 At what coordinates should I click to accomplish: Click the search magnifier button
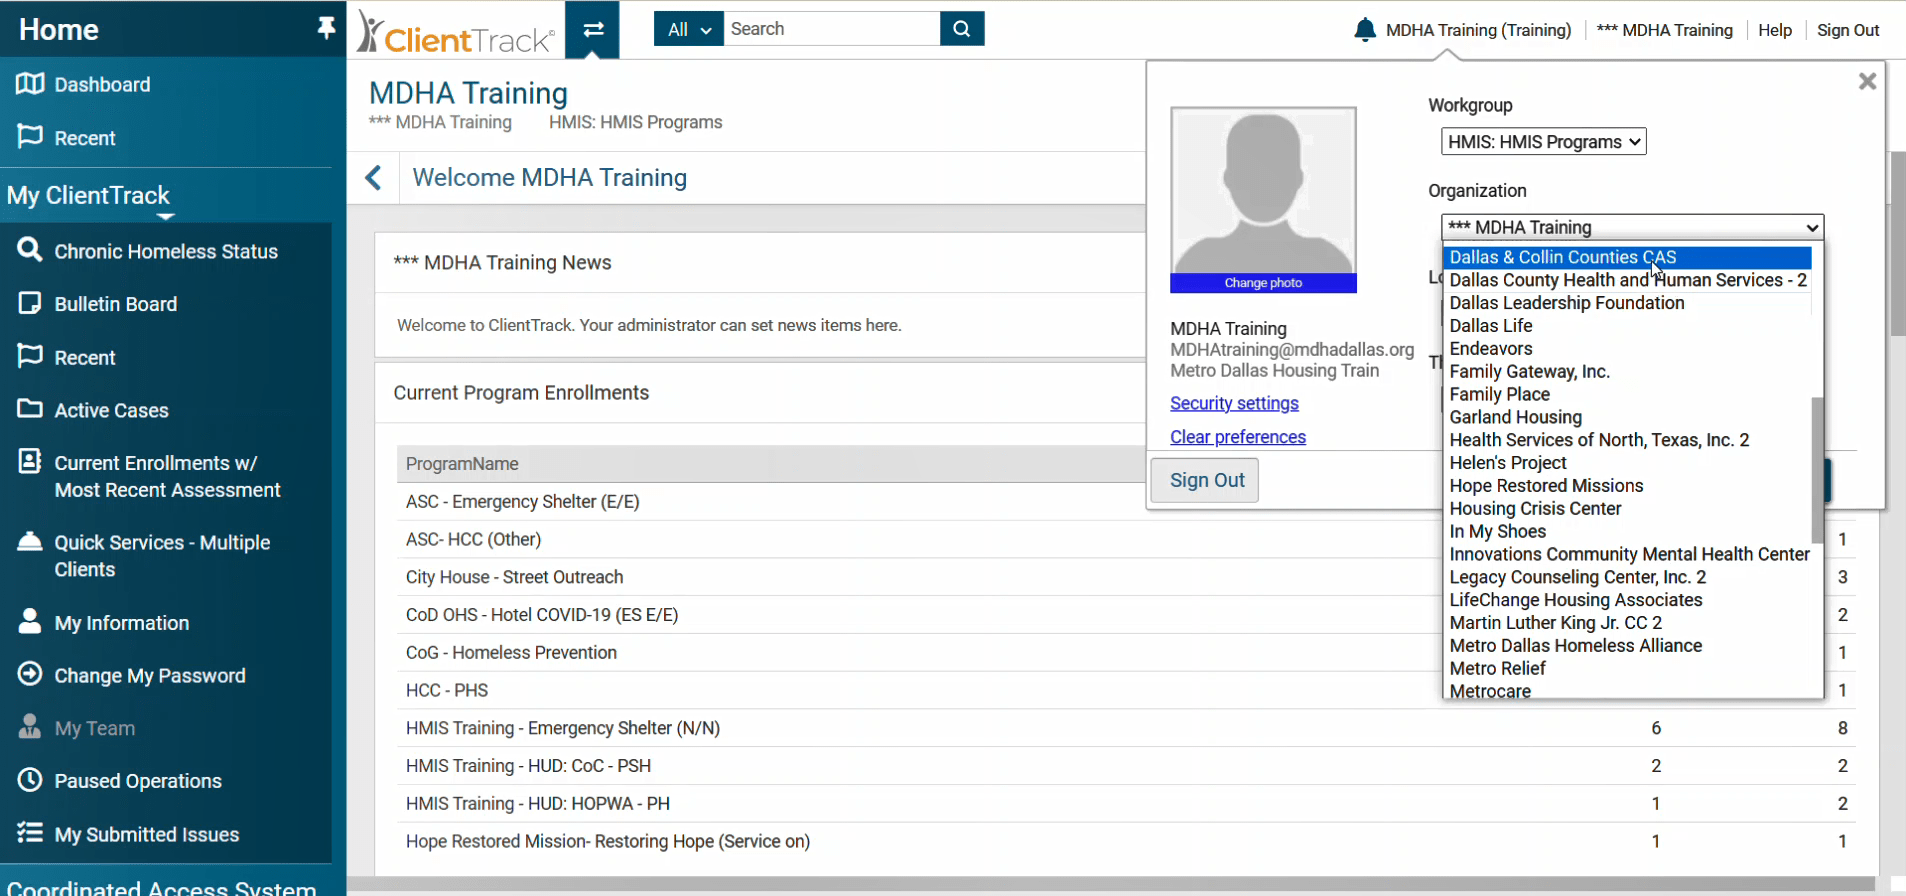coord(962,29)
